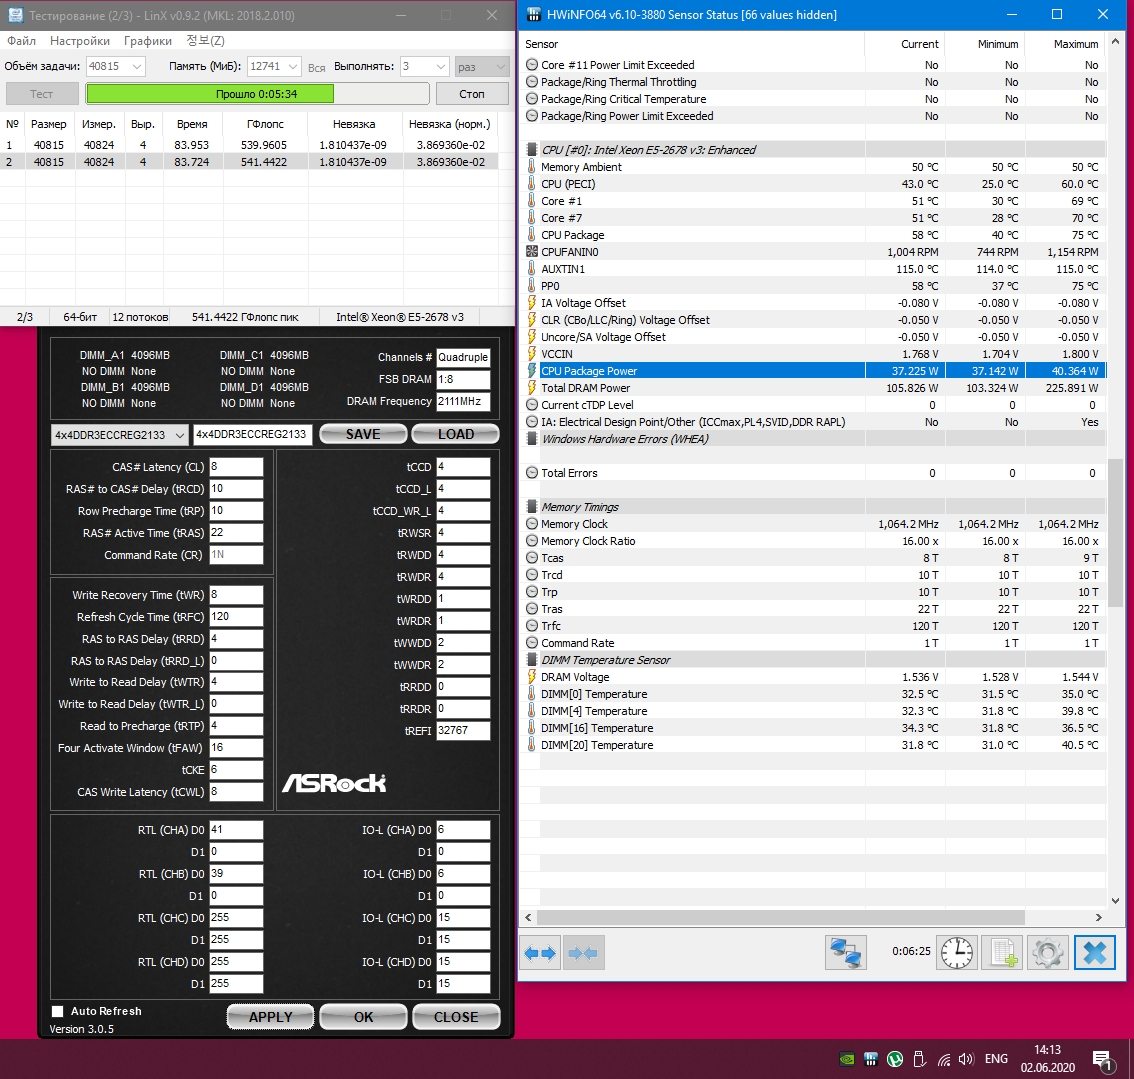The width and height of the screenshot is (1134, 1079).
Task: Click circle icon beside Memory Clock
Action: pyautogui.click(x=532, y=524)
